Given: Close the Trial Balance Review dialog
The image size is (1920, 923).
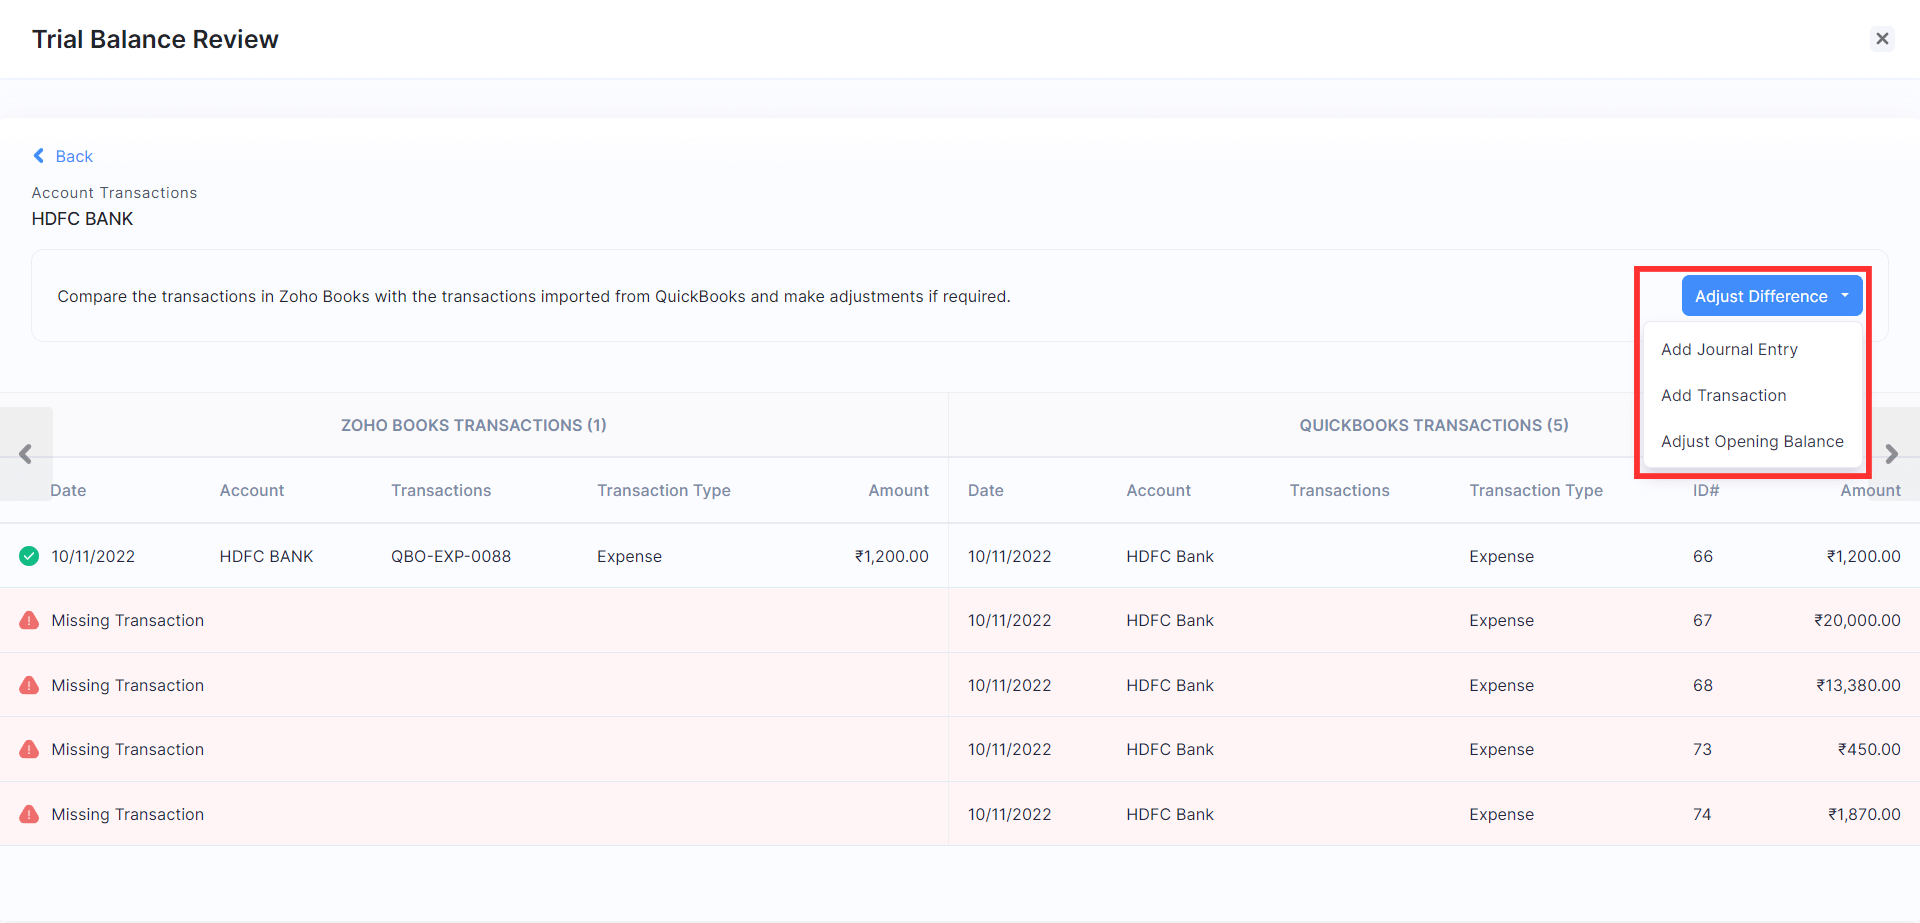Looking at the screenshot, I should (x=1882, y=39).
